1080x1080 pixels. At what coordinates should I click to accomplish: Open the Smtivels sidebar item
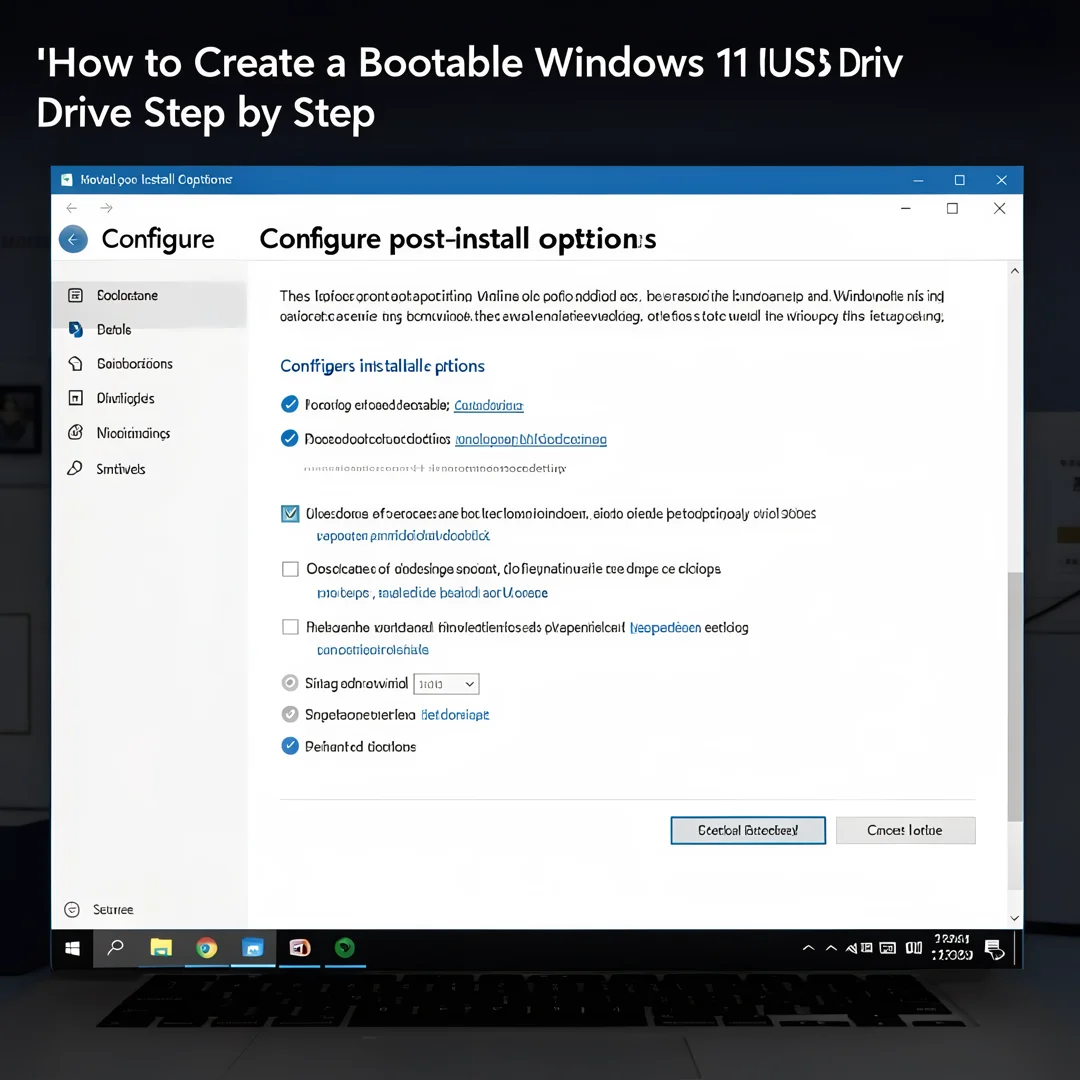(x=149, y=468)
